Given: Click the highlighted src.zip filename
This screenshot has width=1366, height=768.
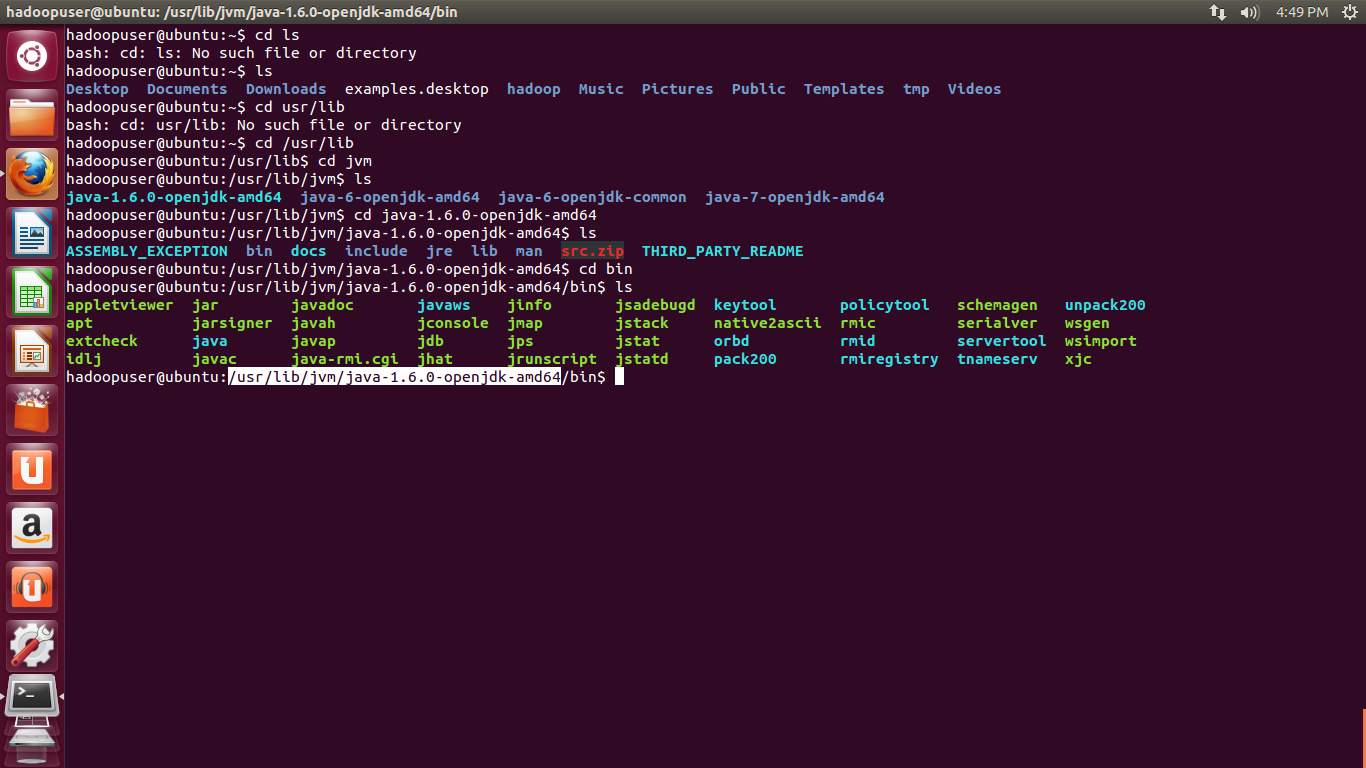Looking at the screenshot, I should (593, 251).
